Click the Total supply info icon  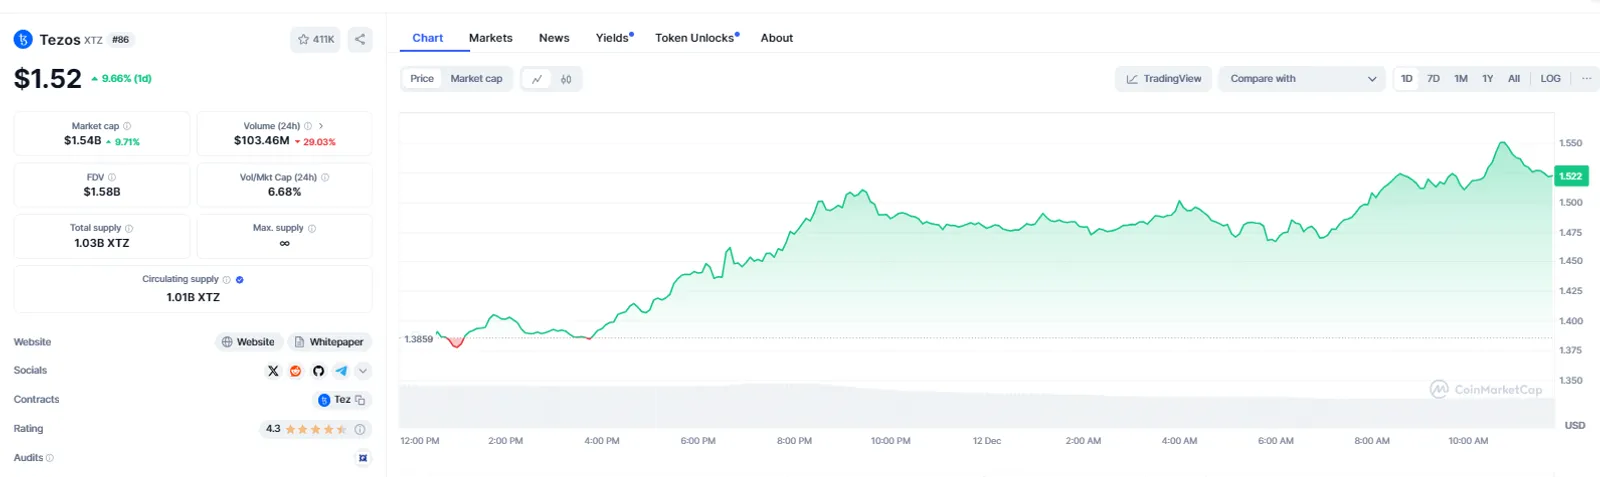coord(129,228)
